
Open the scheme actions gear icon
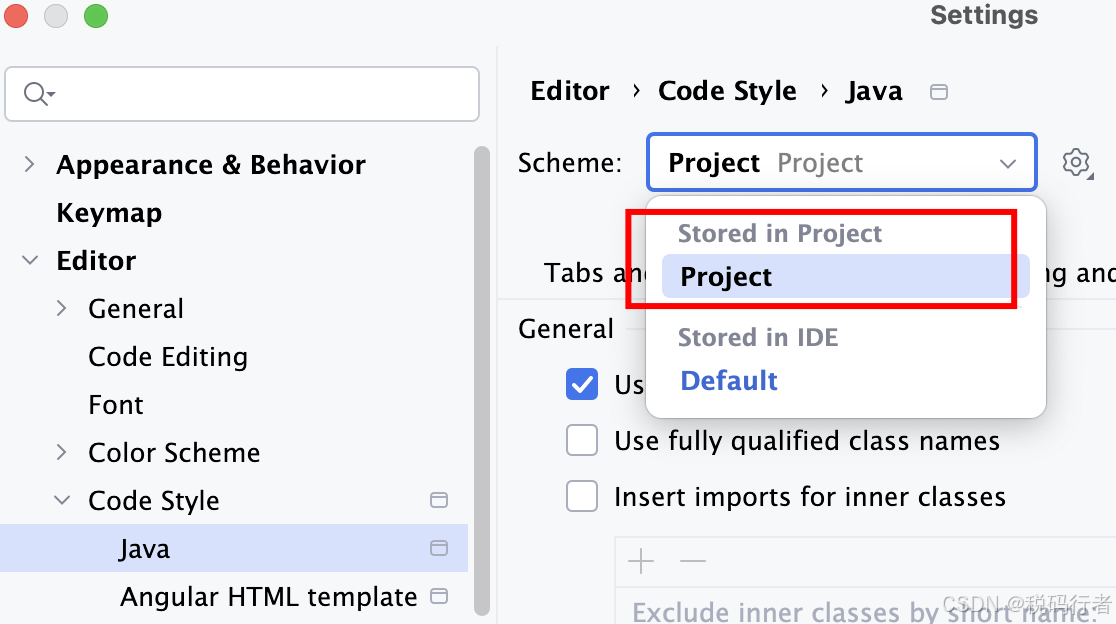point(1076,163)
